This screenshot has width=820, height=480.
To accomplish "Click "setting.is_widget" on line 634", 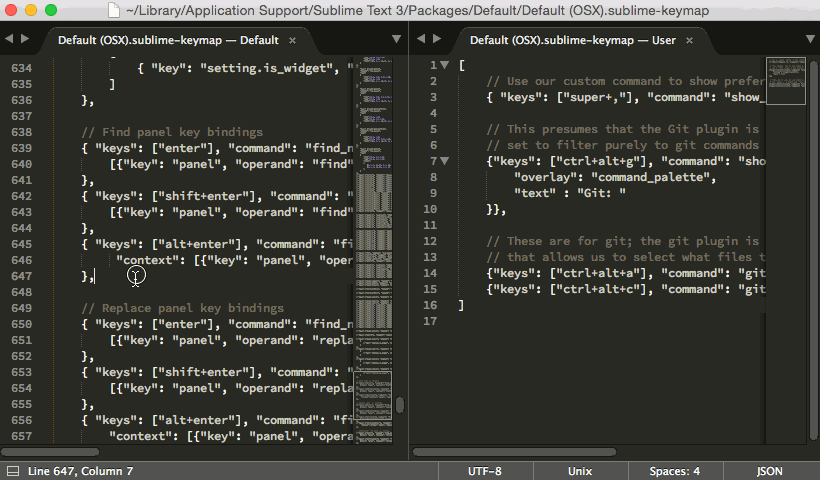I will coord(266,68).
